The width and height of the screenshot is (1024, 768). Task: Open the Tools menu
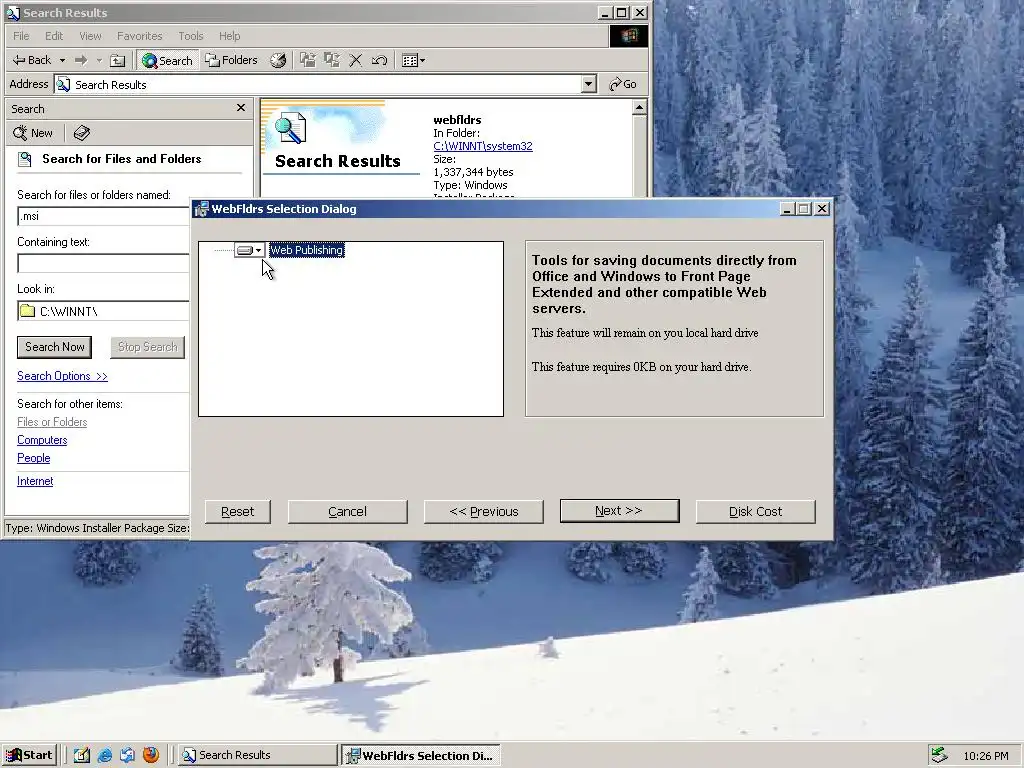pyautogui.click(x=191, y=36)
